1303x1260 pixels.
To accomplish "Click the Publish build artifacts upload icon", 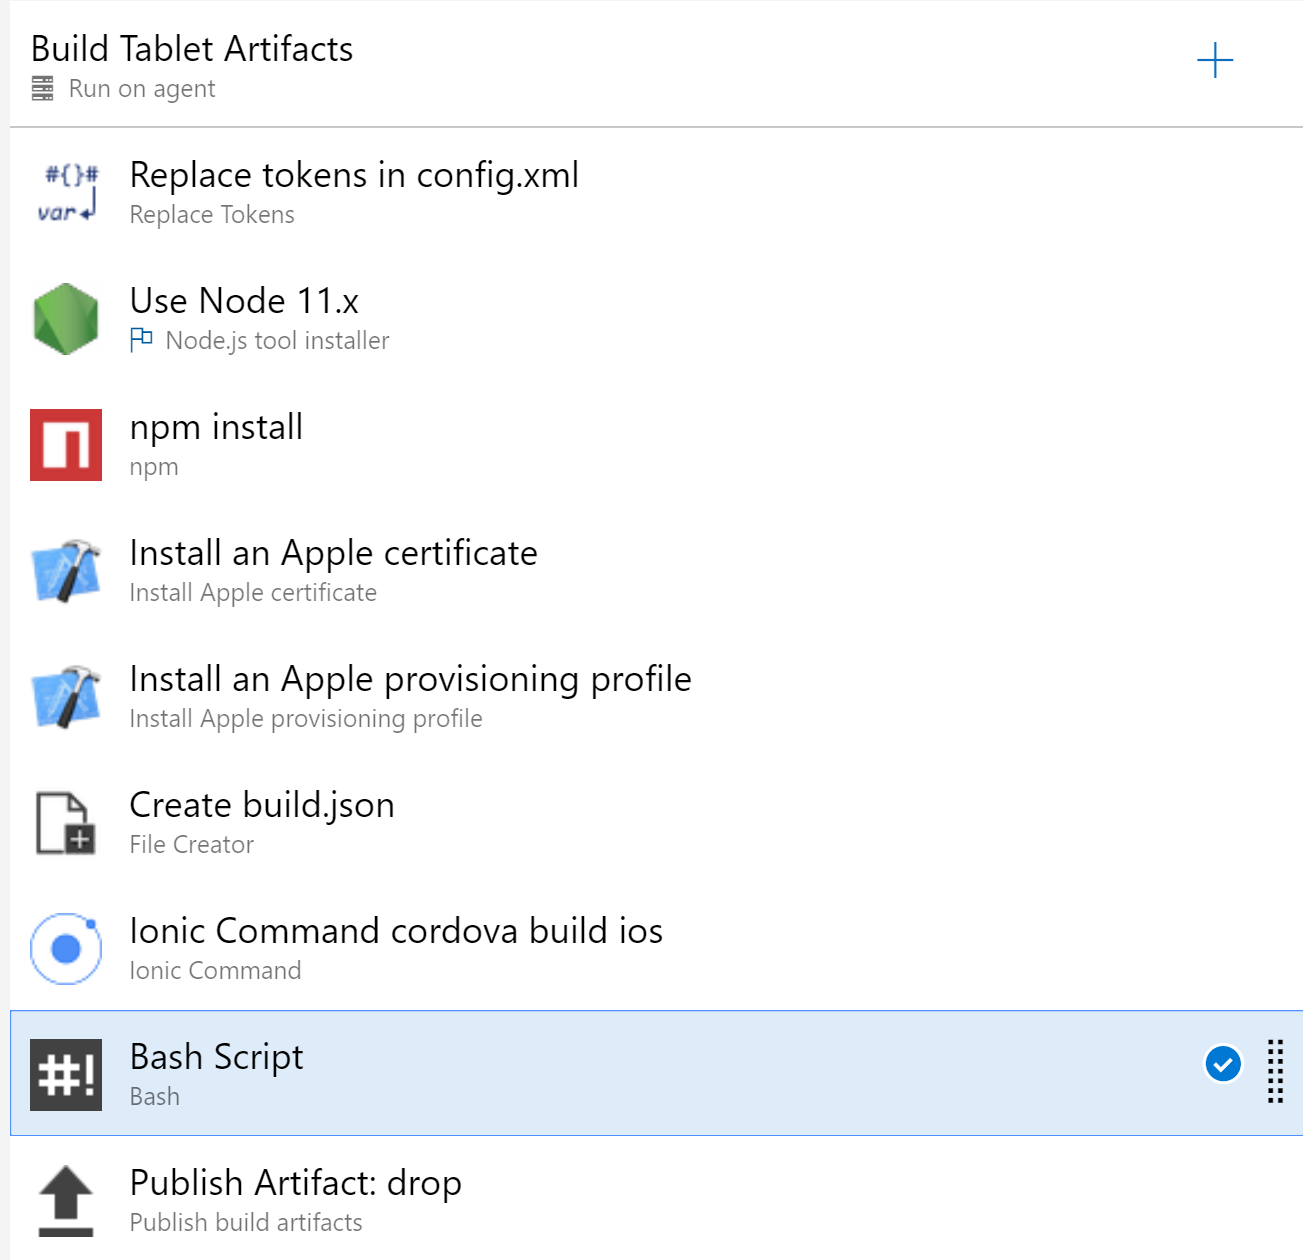I will pyautogui.click(x=65, y=1200).
